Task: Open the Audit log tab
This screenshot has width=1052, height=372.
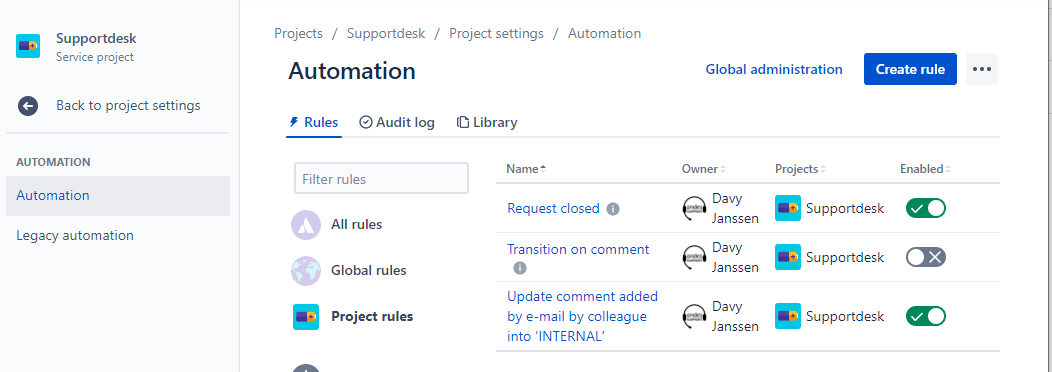Action: pyautogui.click(x=397, y=122)
